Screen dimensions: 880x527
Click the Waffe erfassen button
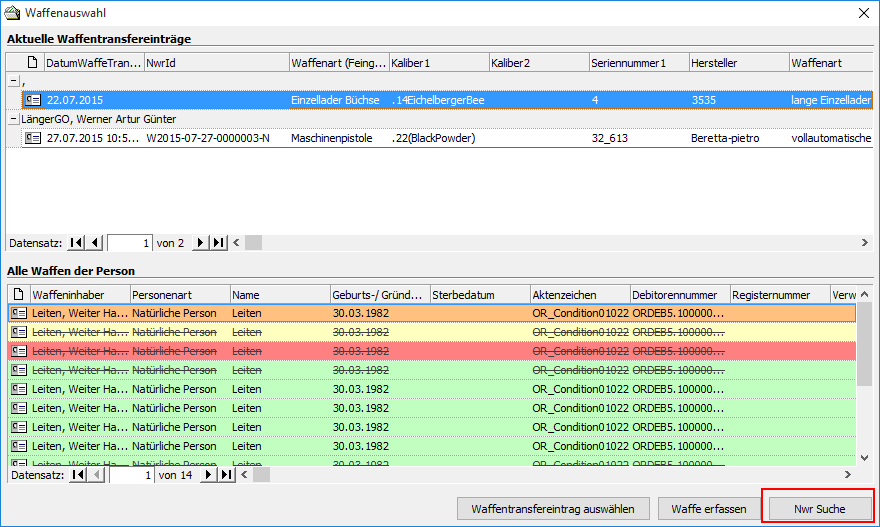point(708,509)
